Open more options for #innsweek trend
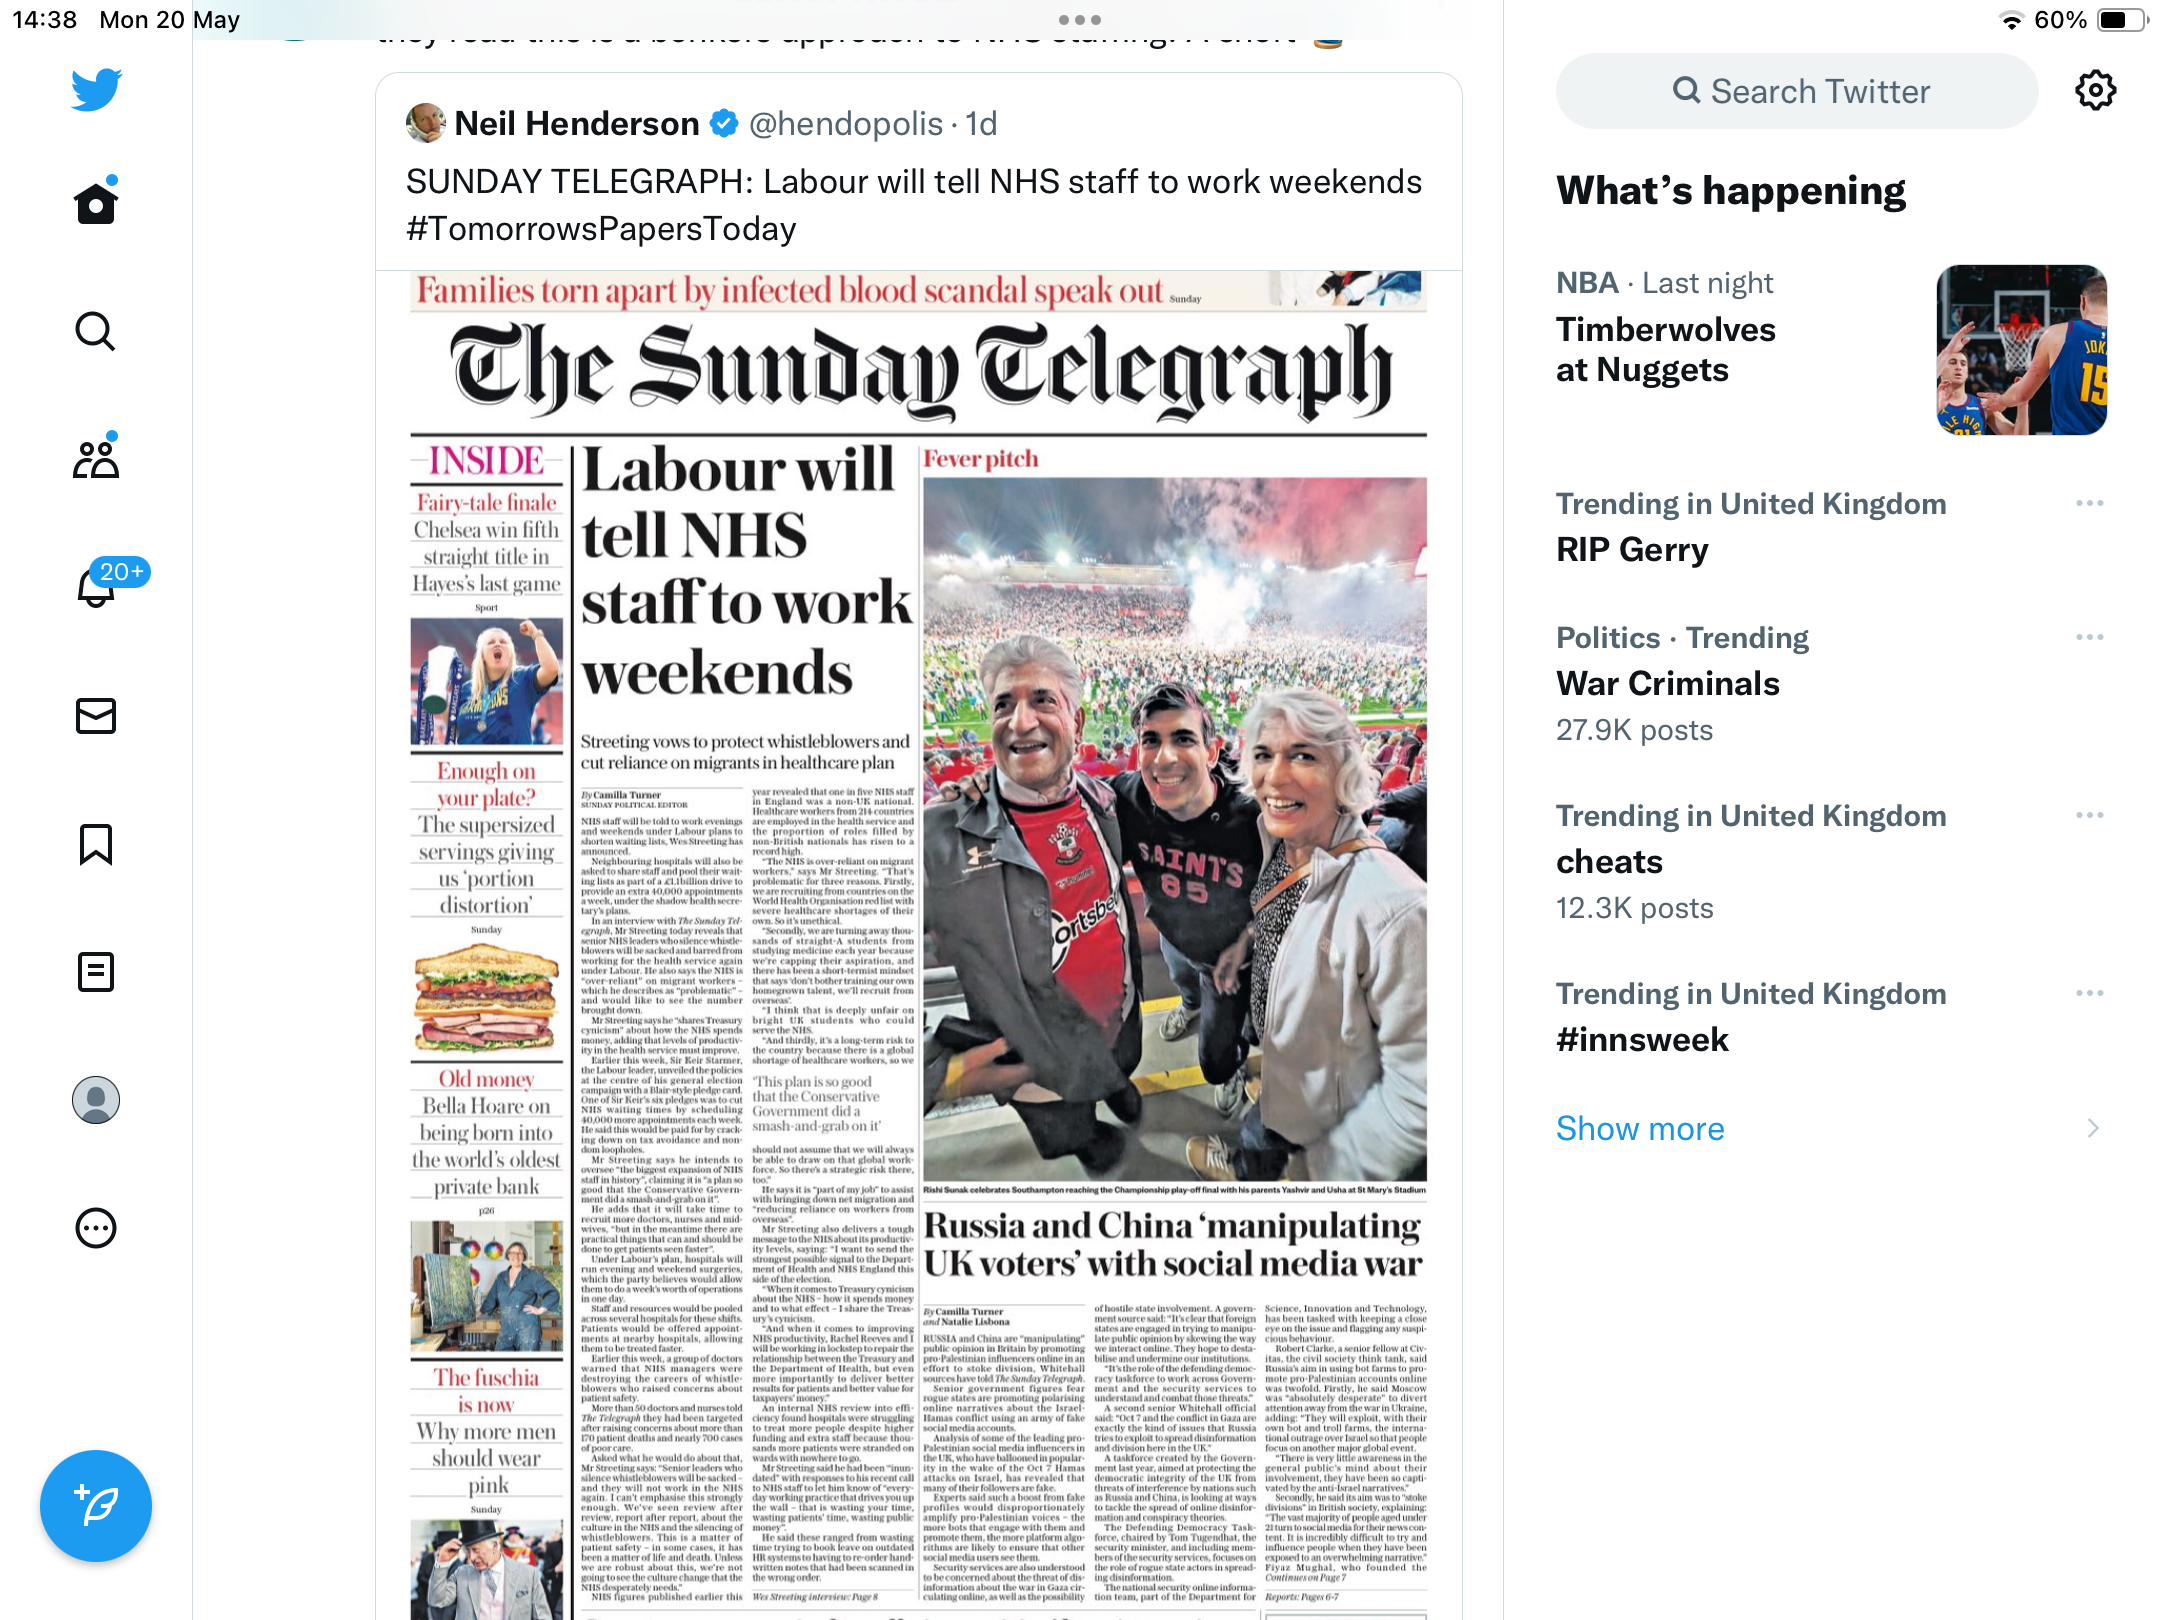 click(x=2089, y=993)
